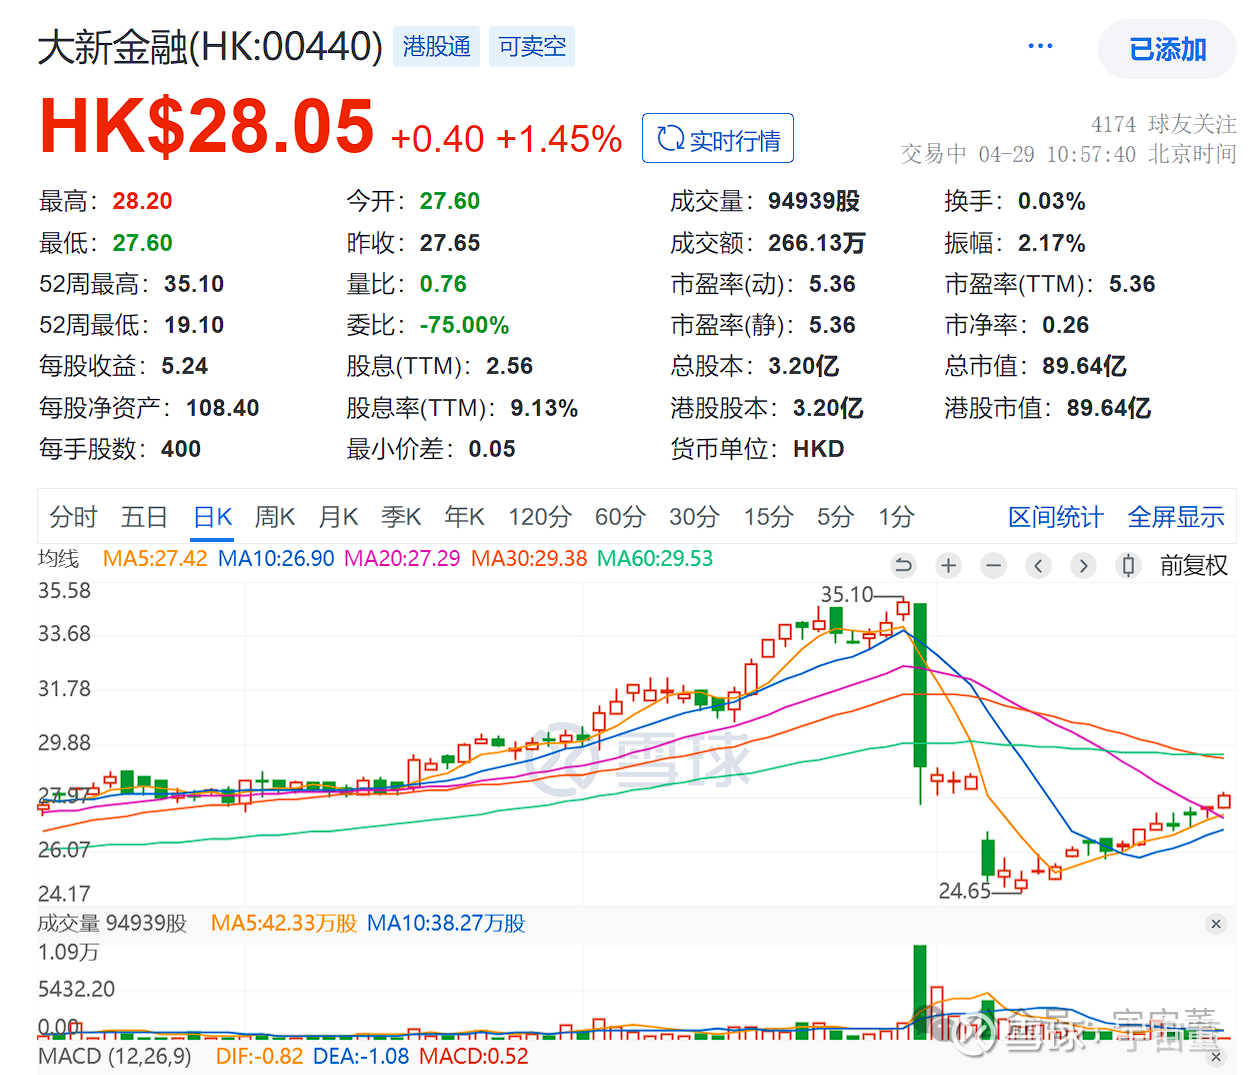Screen dimensions: 1257x1075
Task: Switch to the 5分 interval tab
Action: point(835,517)
